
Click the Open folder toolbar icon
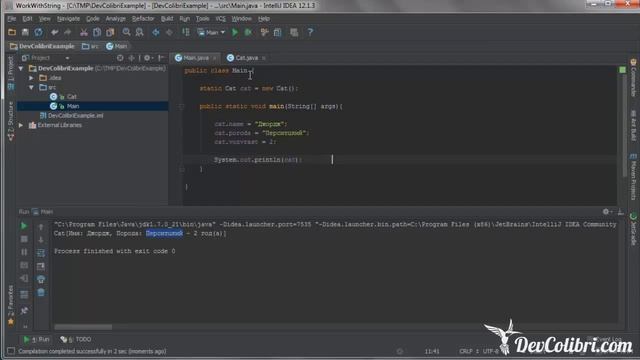tap(12, 32)
